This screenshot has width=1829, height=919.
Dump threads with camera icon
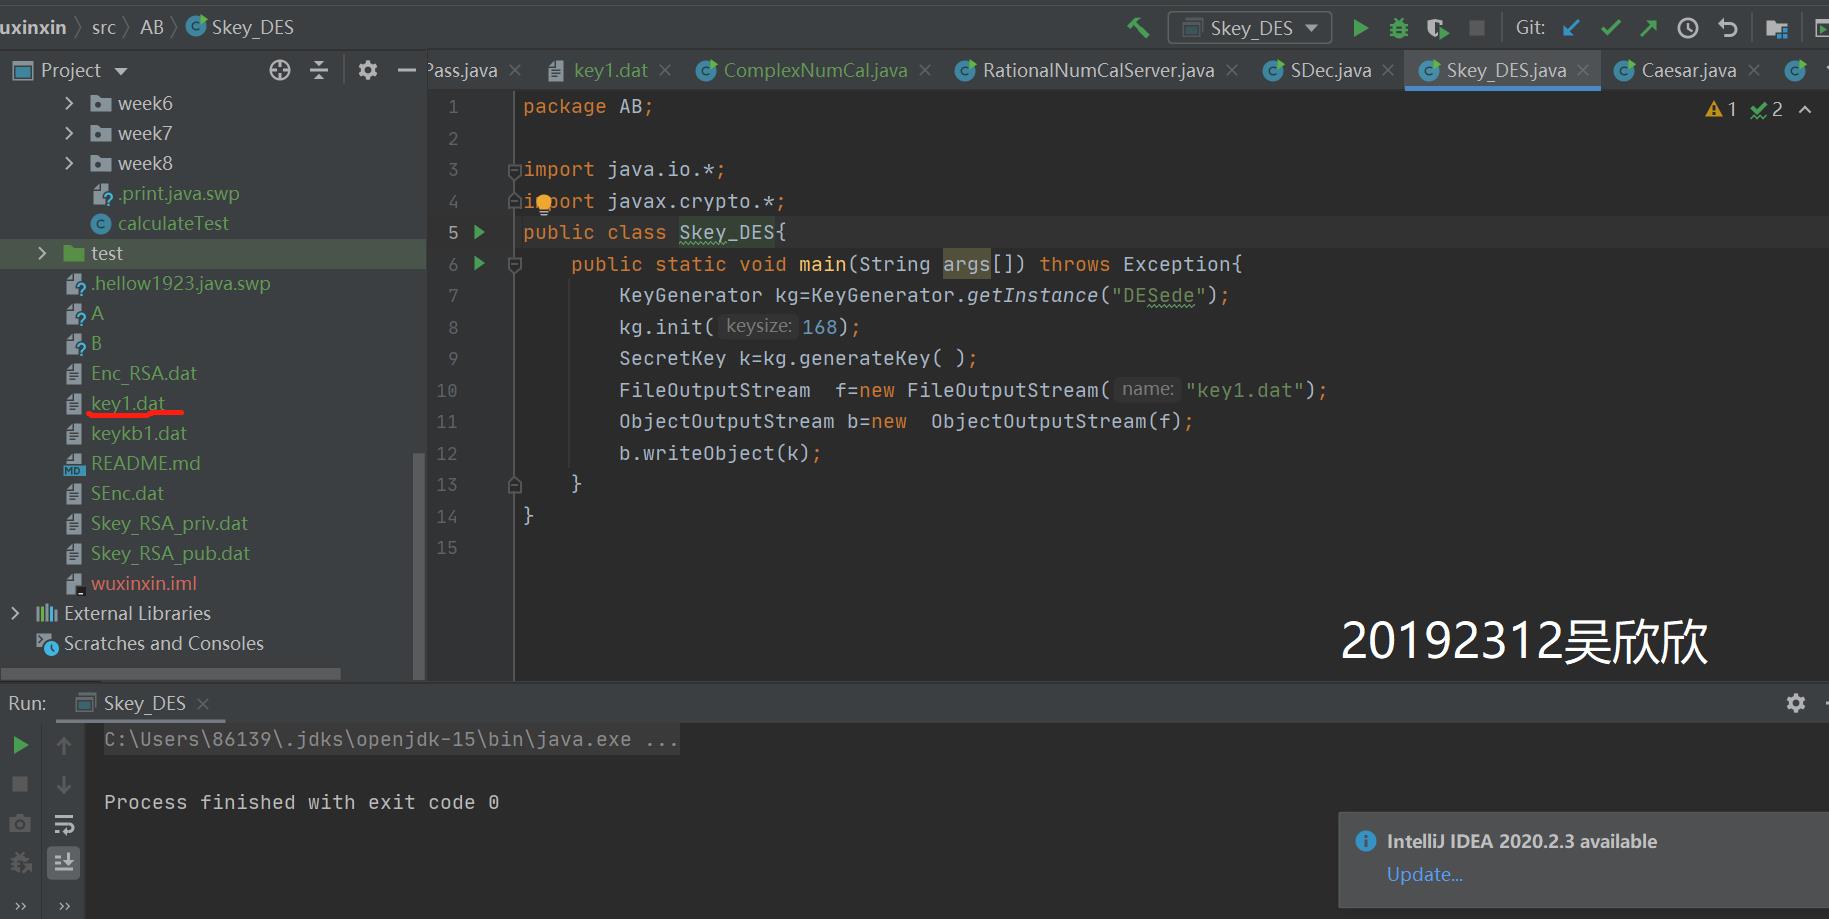(x=20, y=823)
